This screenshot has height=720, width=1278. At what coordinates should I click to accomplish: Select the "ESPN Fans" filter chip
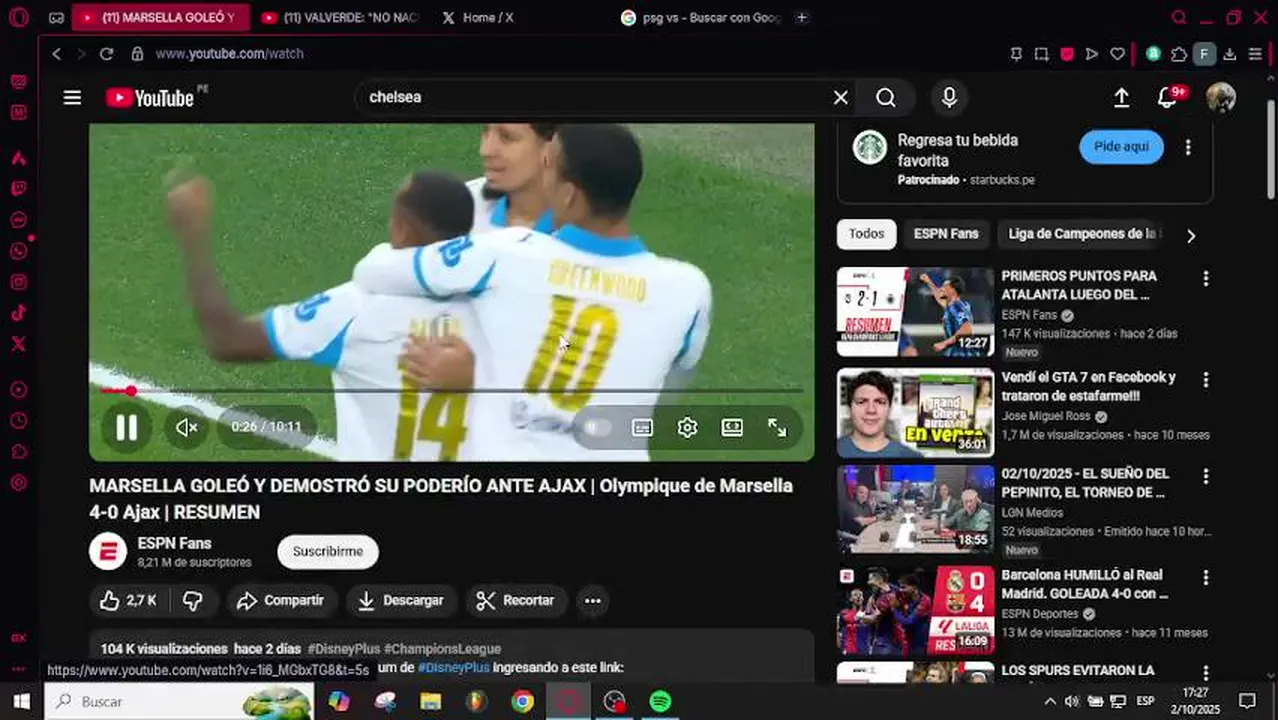[946, 233]
